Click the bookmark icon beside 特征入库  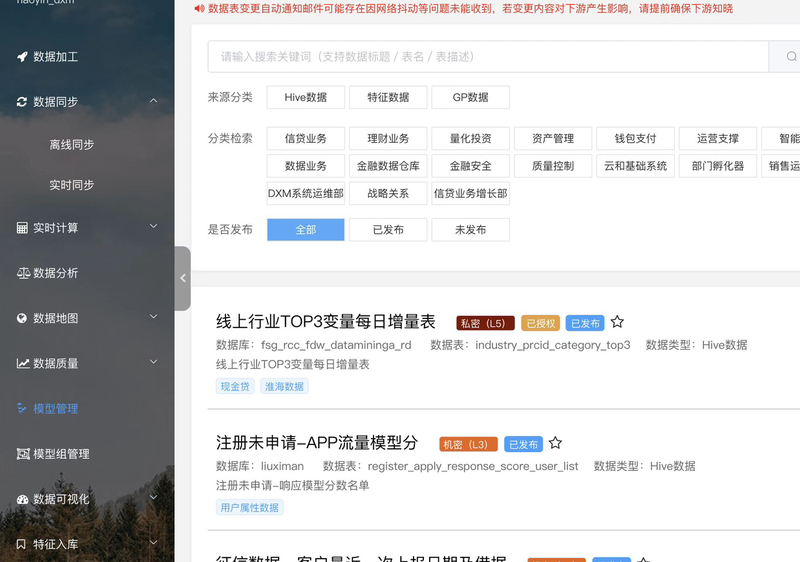point(21,544)
